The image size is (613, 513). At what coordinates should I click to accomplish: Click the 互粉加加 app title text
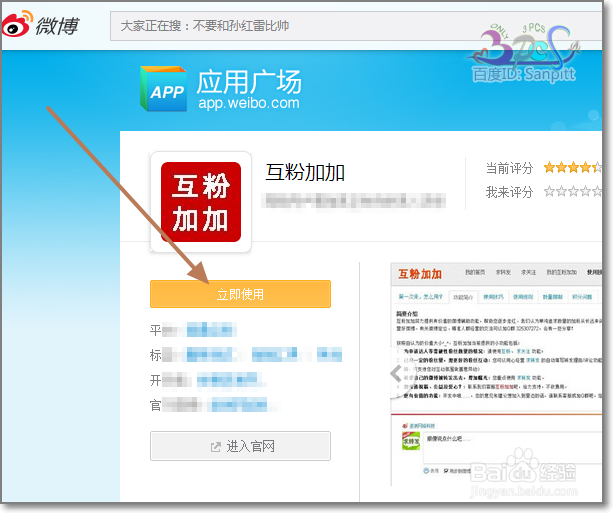click(x=305, y=172)
